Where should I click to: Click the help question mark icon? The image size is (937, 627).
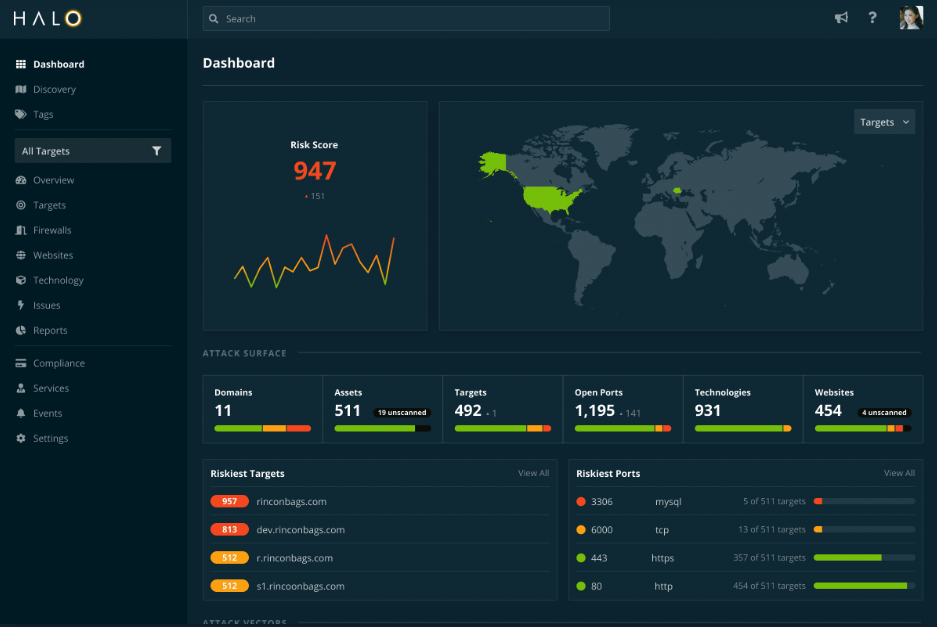[872, 17]
